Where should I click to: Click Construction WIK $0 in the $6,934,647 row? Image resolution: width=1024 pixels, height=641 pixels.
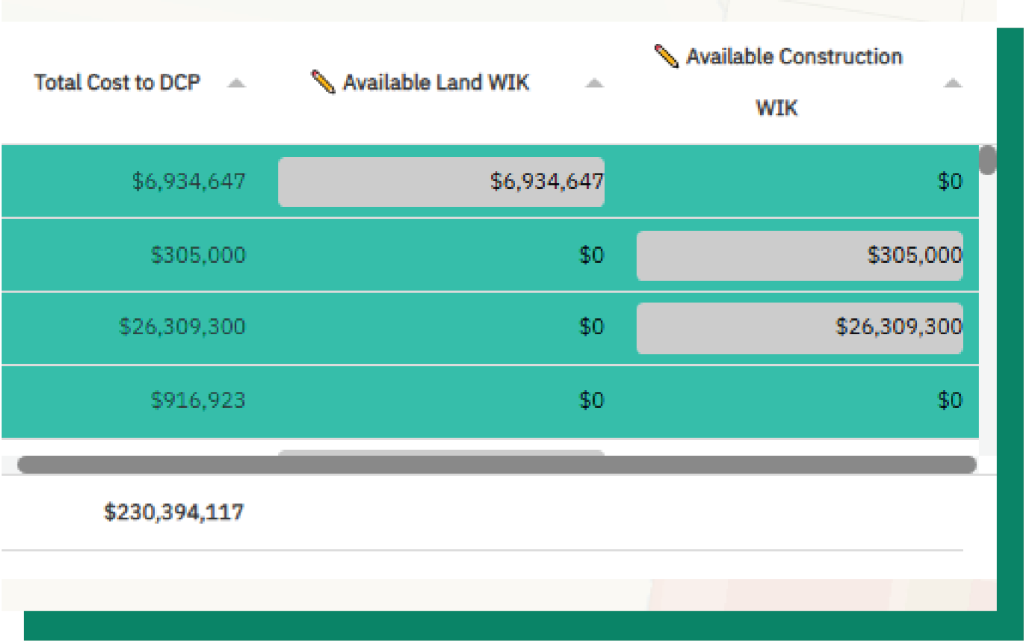coord(949,182)
